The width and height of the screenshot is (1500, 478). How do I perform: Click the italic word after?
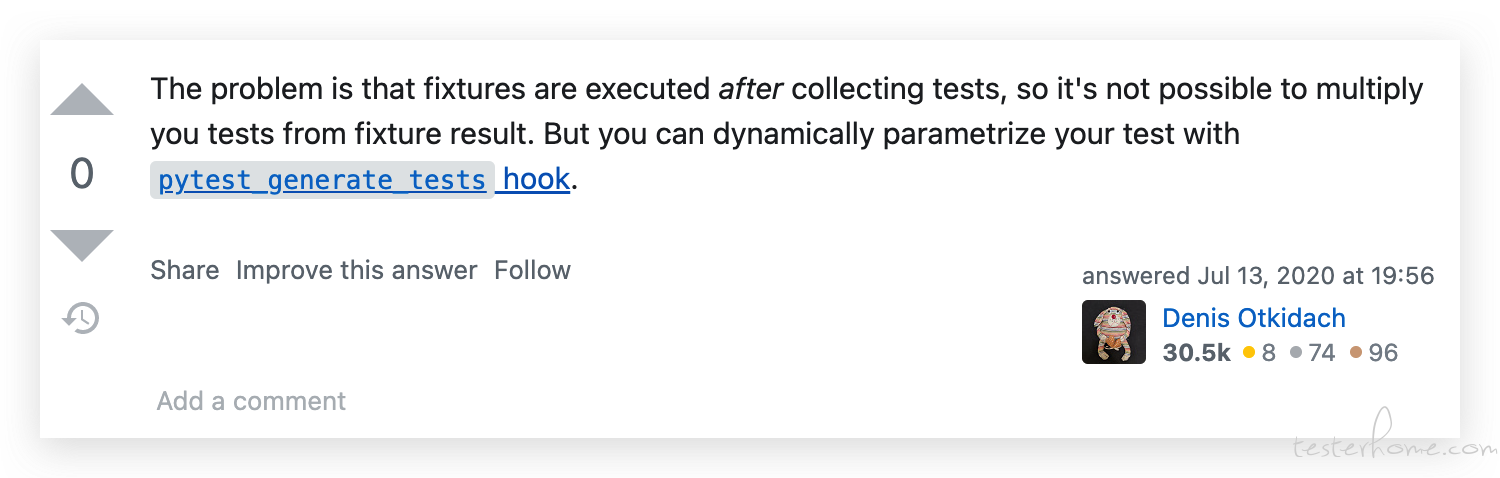click(x=751, y=89)
